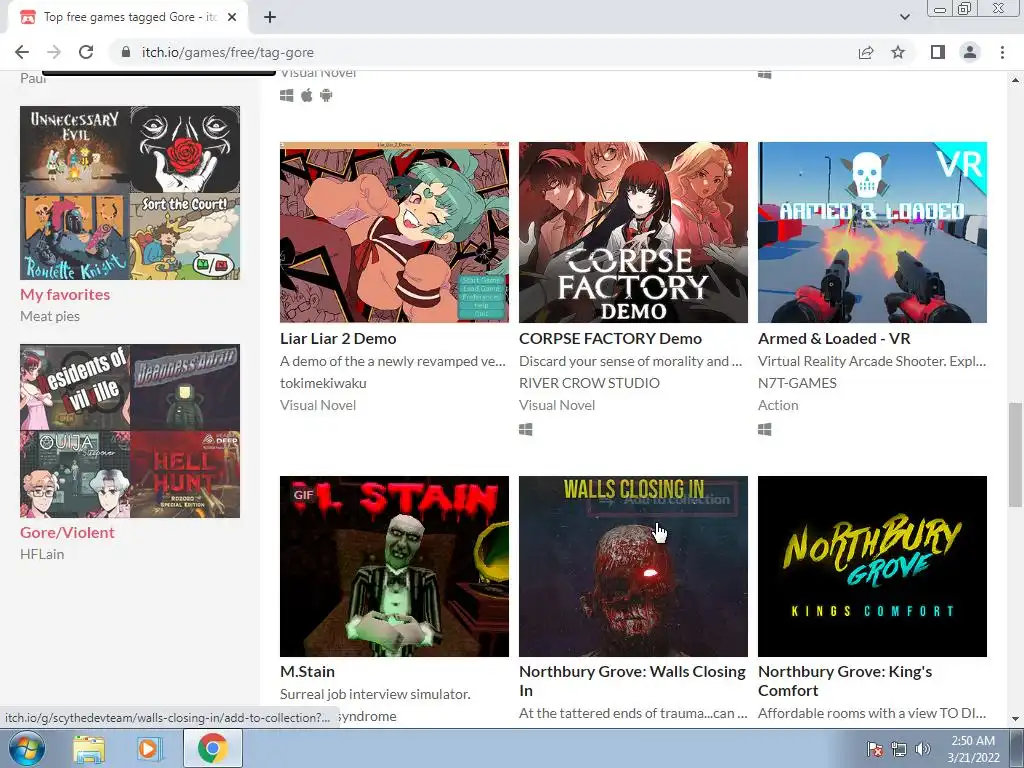Image resolution: width=1024 pixels, height=768 pixels.
Task: Open Chrome three-dot menu
Action: coord(1002,52)
